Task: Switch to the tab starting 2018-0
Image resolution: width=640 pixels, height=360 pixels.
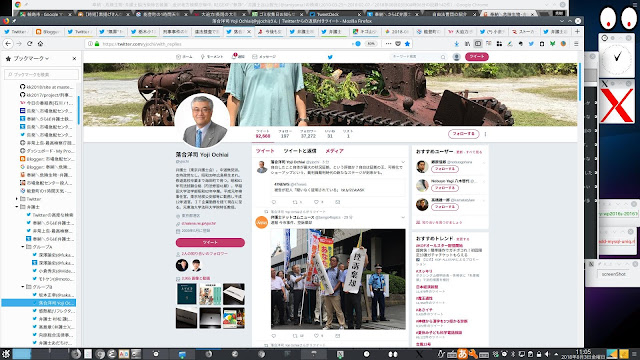Action: point(397,31)
